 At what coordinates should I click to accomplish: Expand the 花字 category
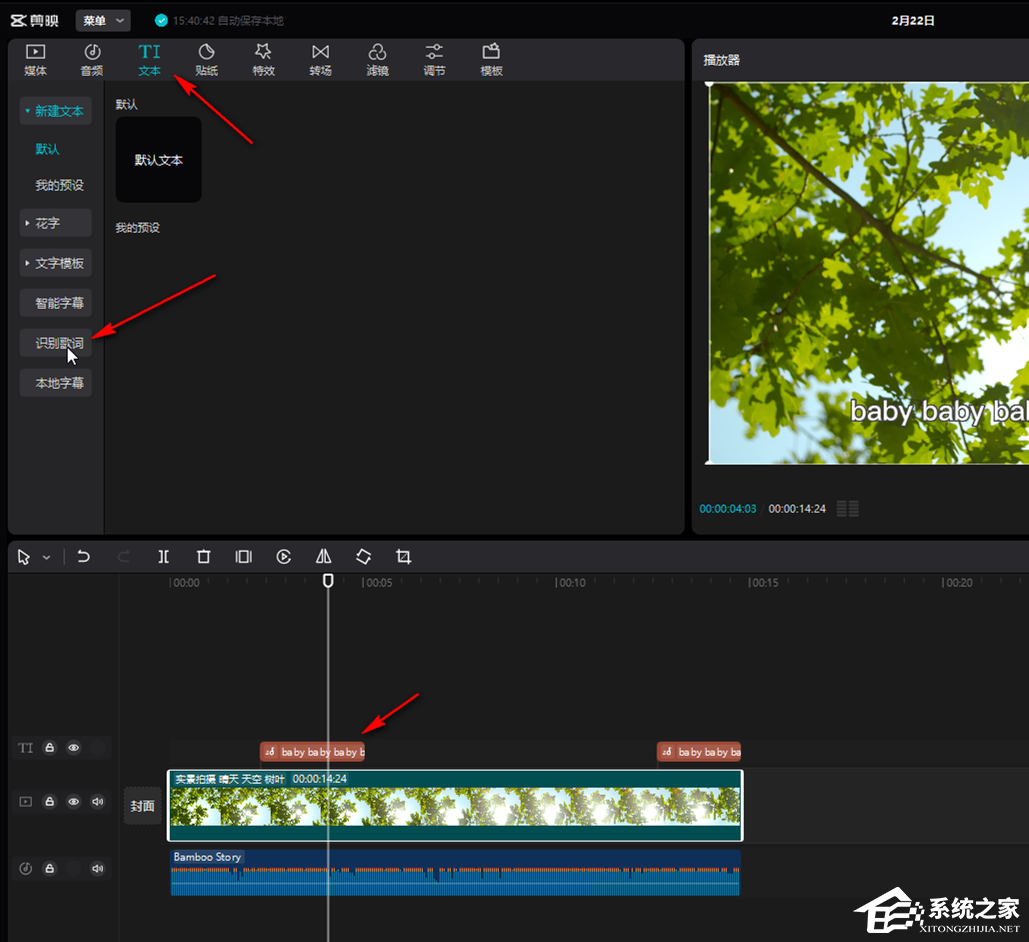(56, 223)
